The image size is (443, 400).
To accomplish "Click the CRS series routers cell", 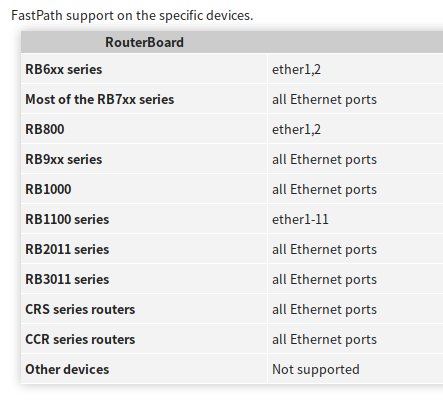I will point(80,309).
